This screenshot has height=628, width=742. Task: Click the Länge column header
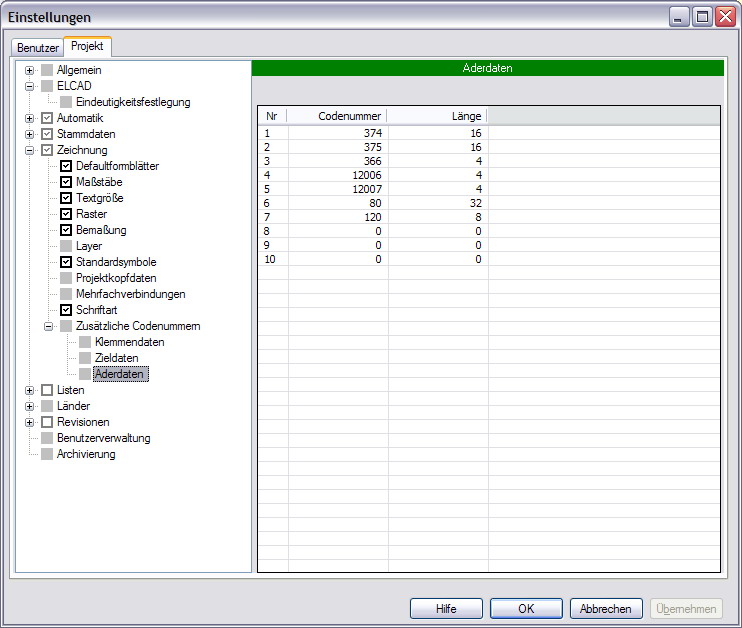437,116
